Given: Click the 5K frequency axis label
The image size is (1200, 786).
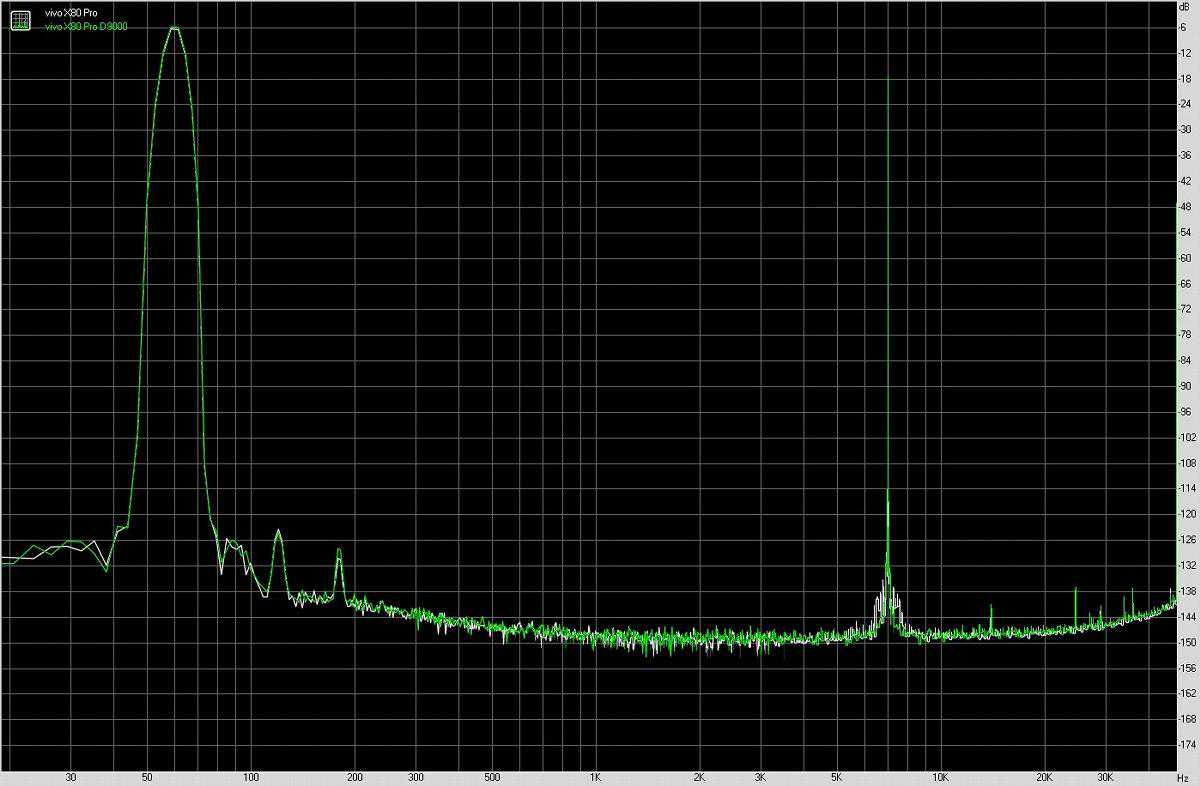Looking at the screenshot, I should point(835,776).
